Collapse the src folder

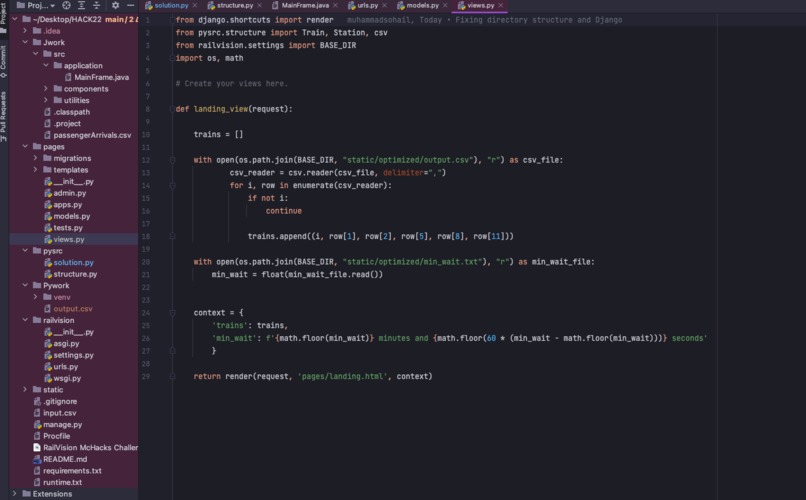click(35, 54)
